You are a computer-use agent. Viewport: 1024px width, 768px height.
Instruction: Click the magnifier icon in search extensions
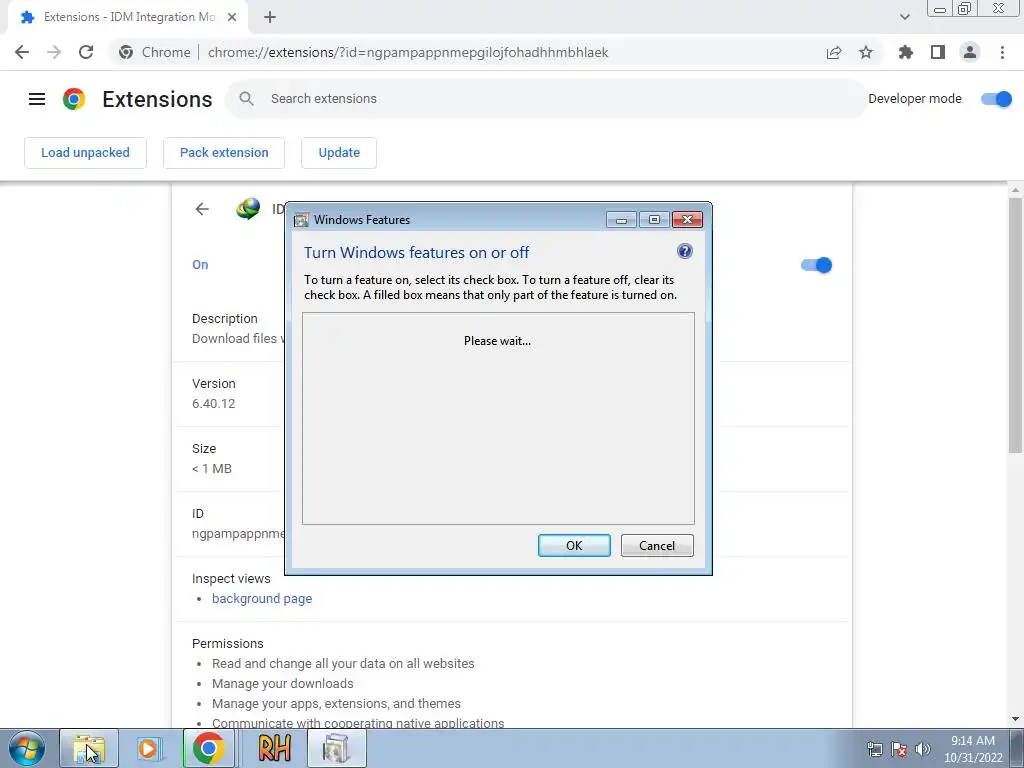point(246,99)
